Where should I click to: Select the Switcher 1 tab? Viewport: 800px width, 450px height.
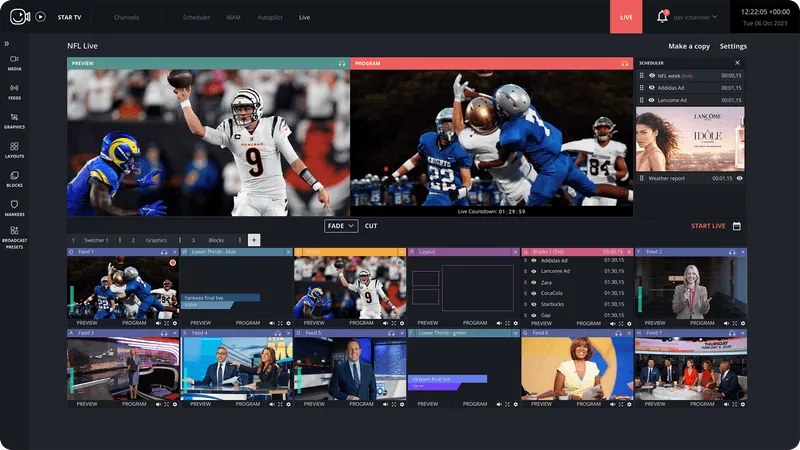pyautogui.click(x=96, y=240)
